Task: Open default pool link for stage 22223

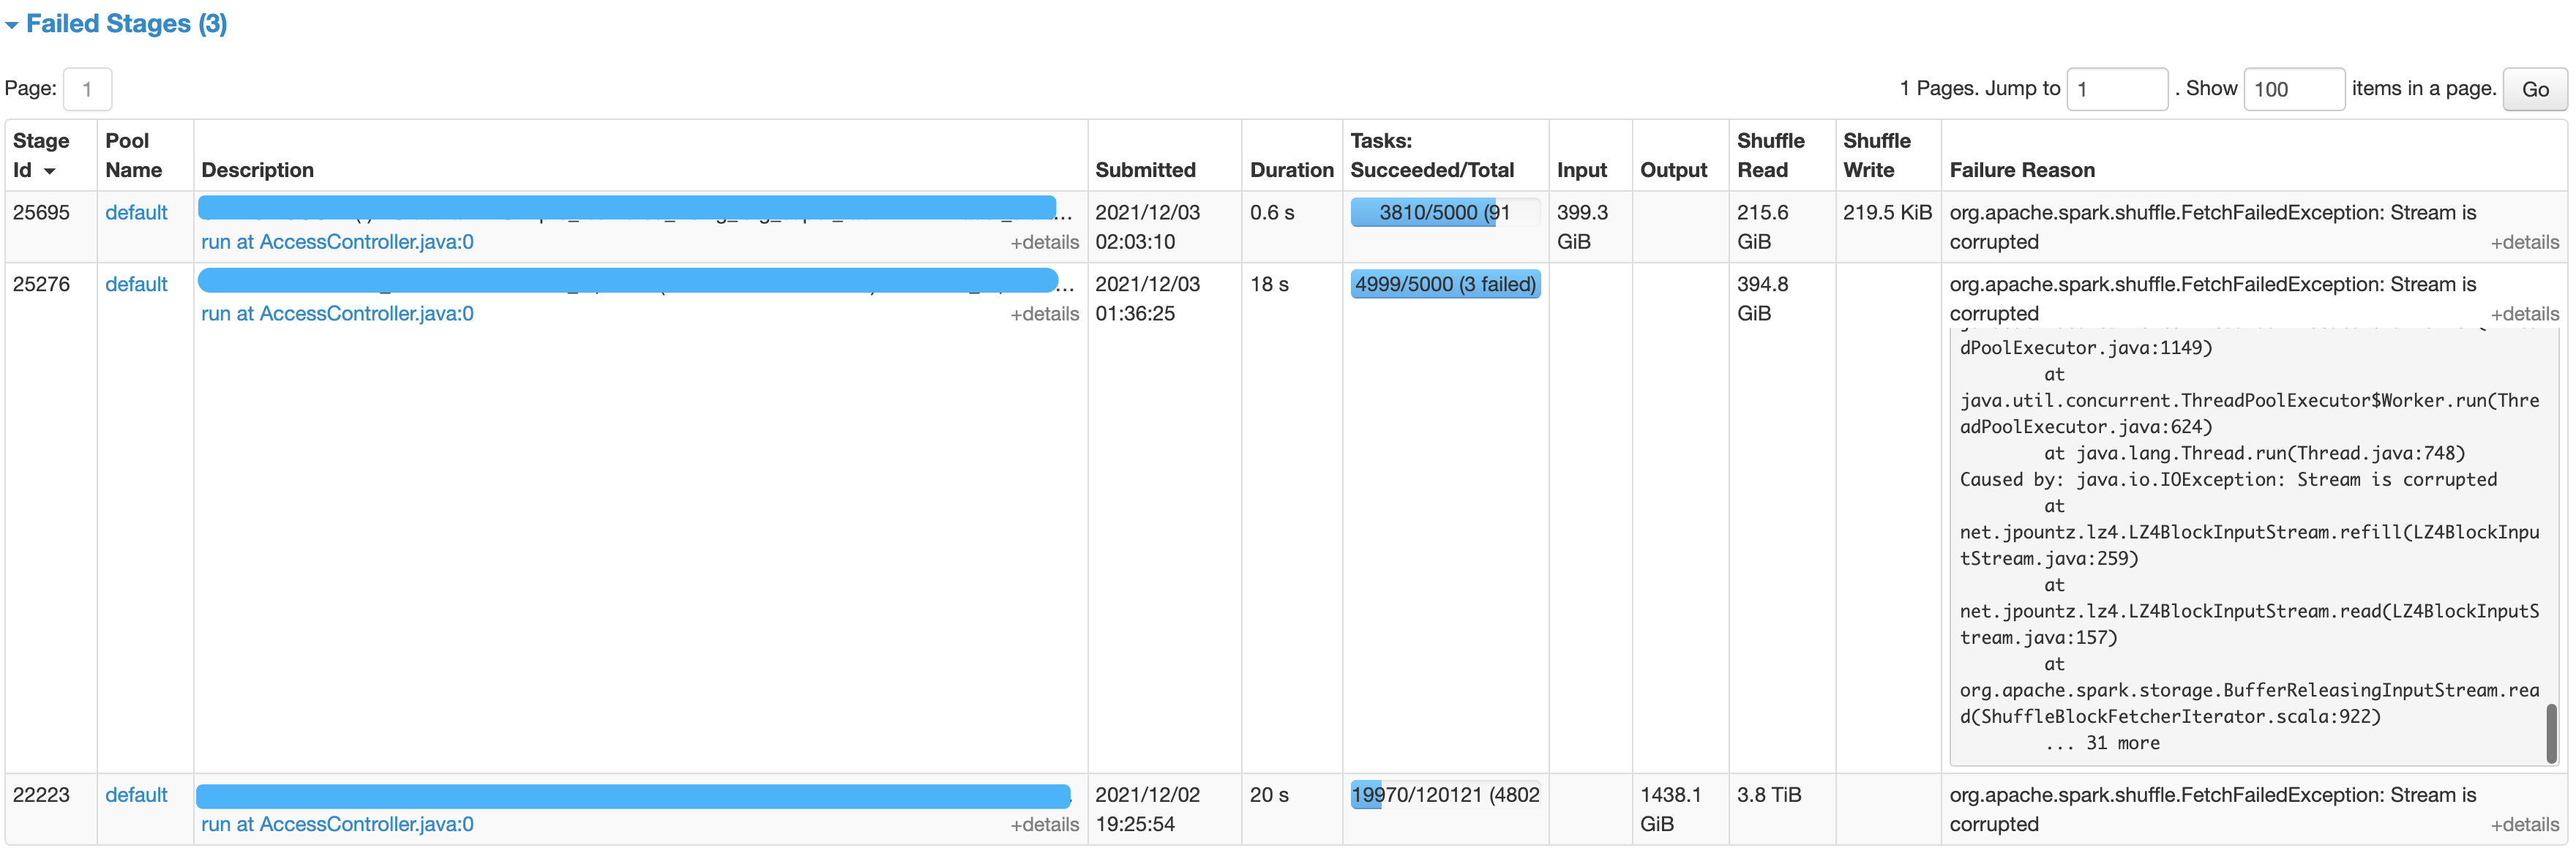Action: point(136,795)
